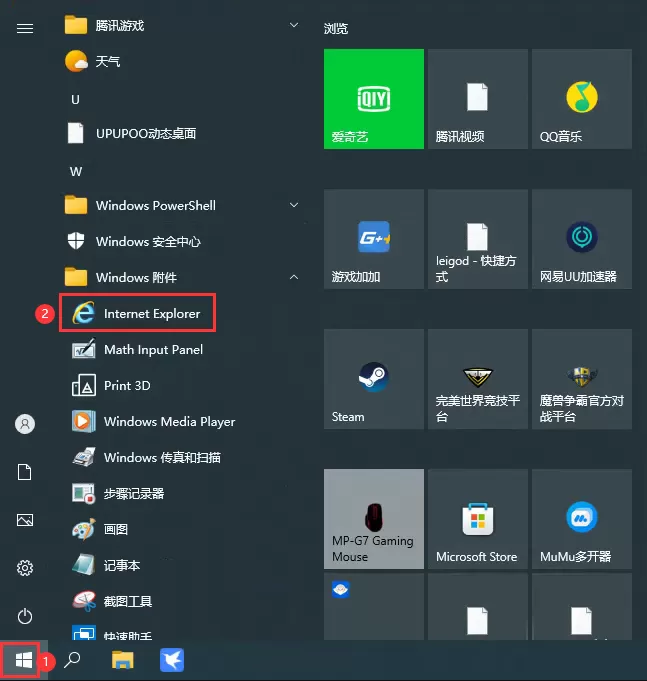The width and height of the screenshot is (647, 681).
Task: Launch the 网易UU加速器 tile
Action: coord(582,239)
